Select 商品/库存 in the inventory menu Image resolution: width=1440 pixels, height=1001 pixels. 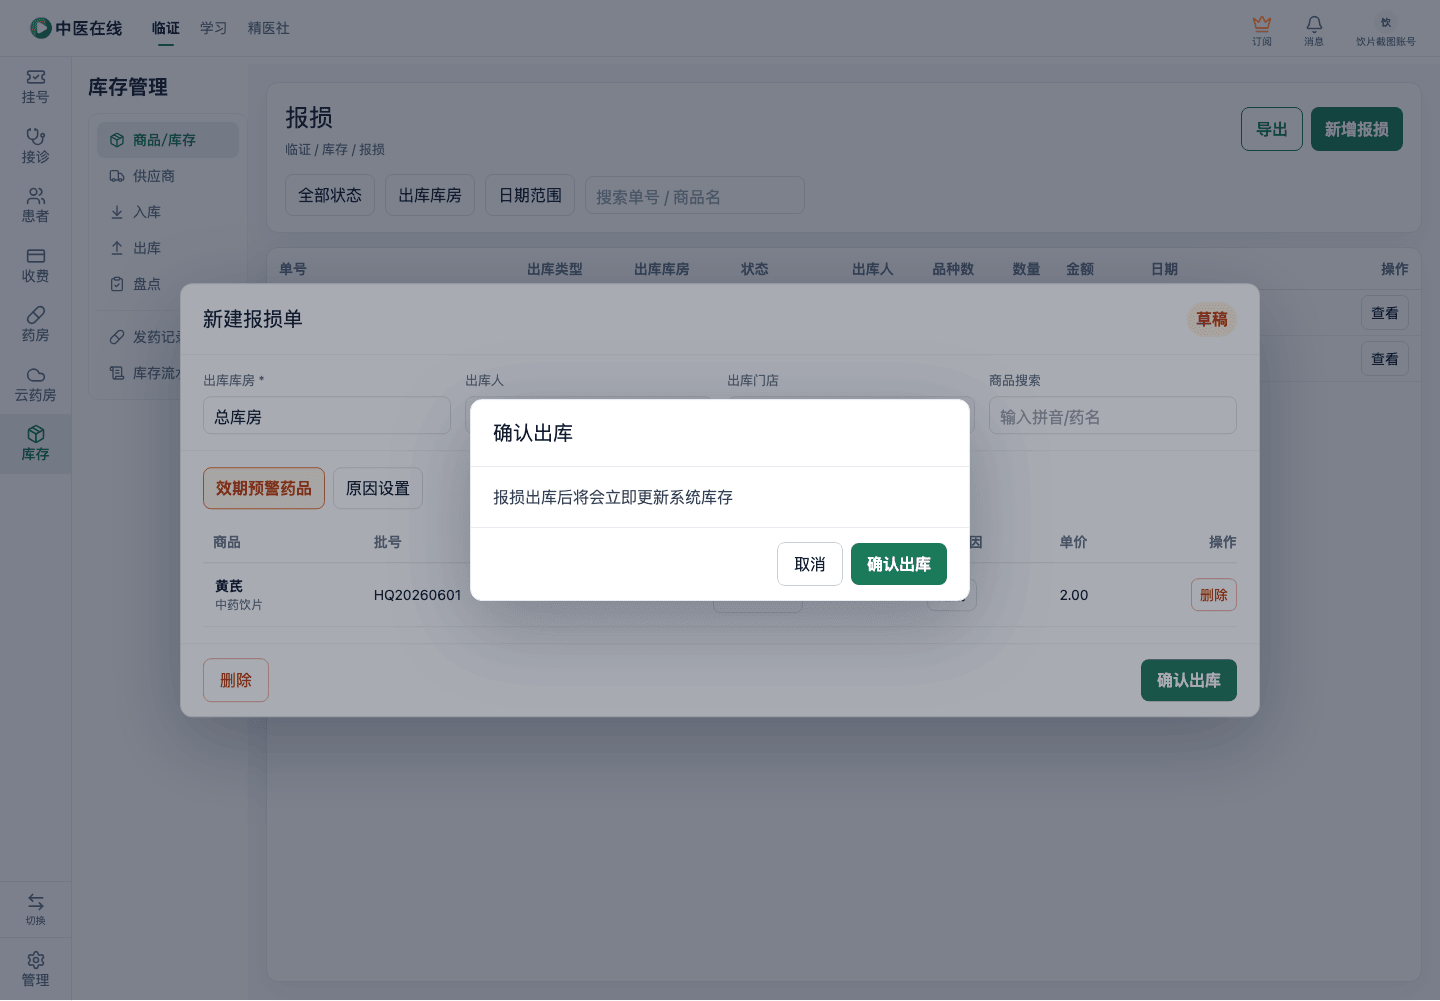pyautogui.click(x=168, y=140)
